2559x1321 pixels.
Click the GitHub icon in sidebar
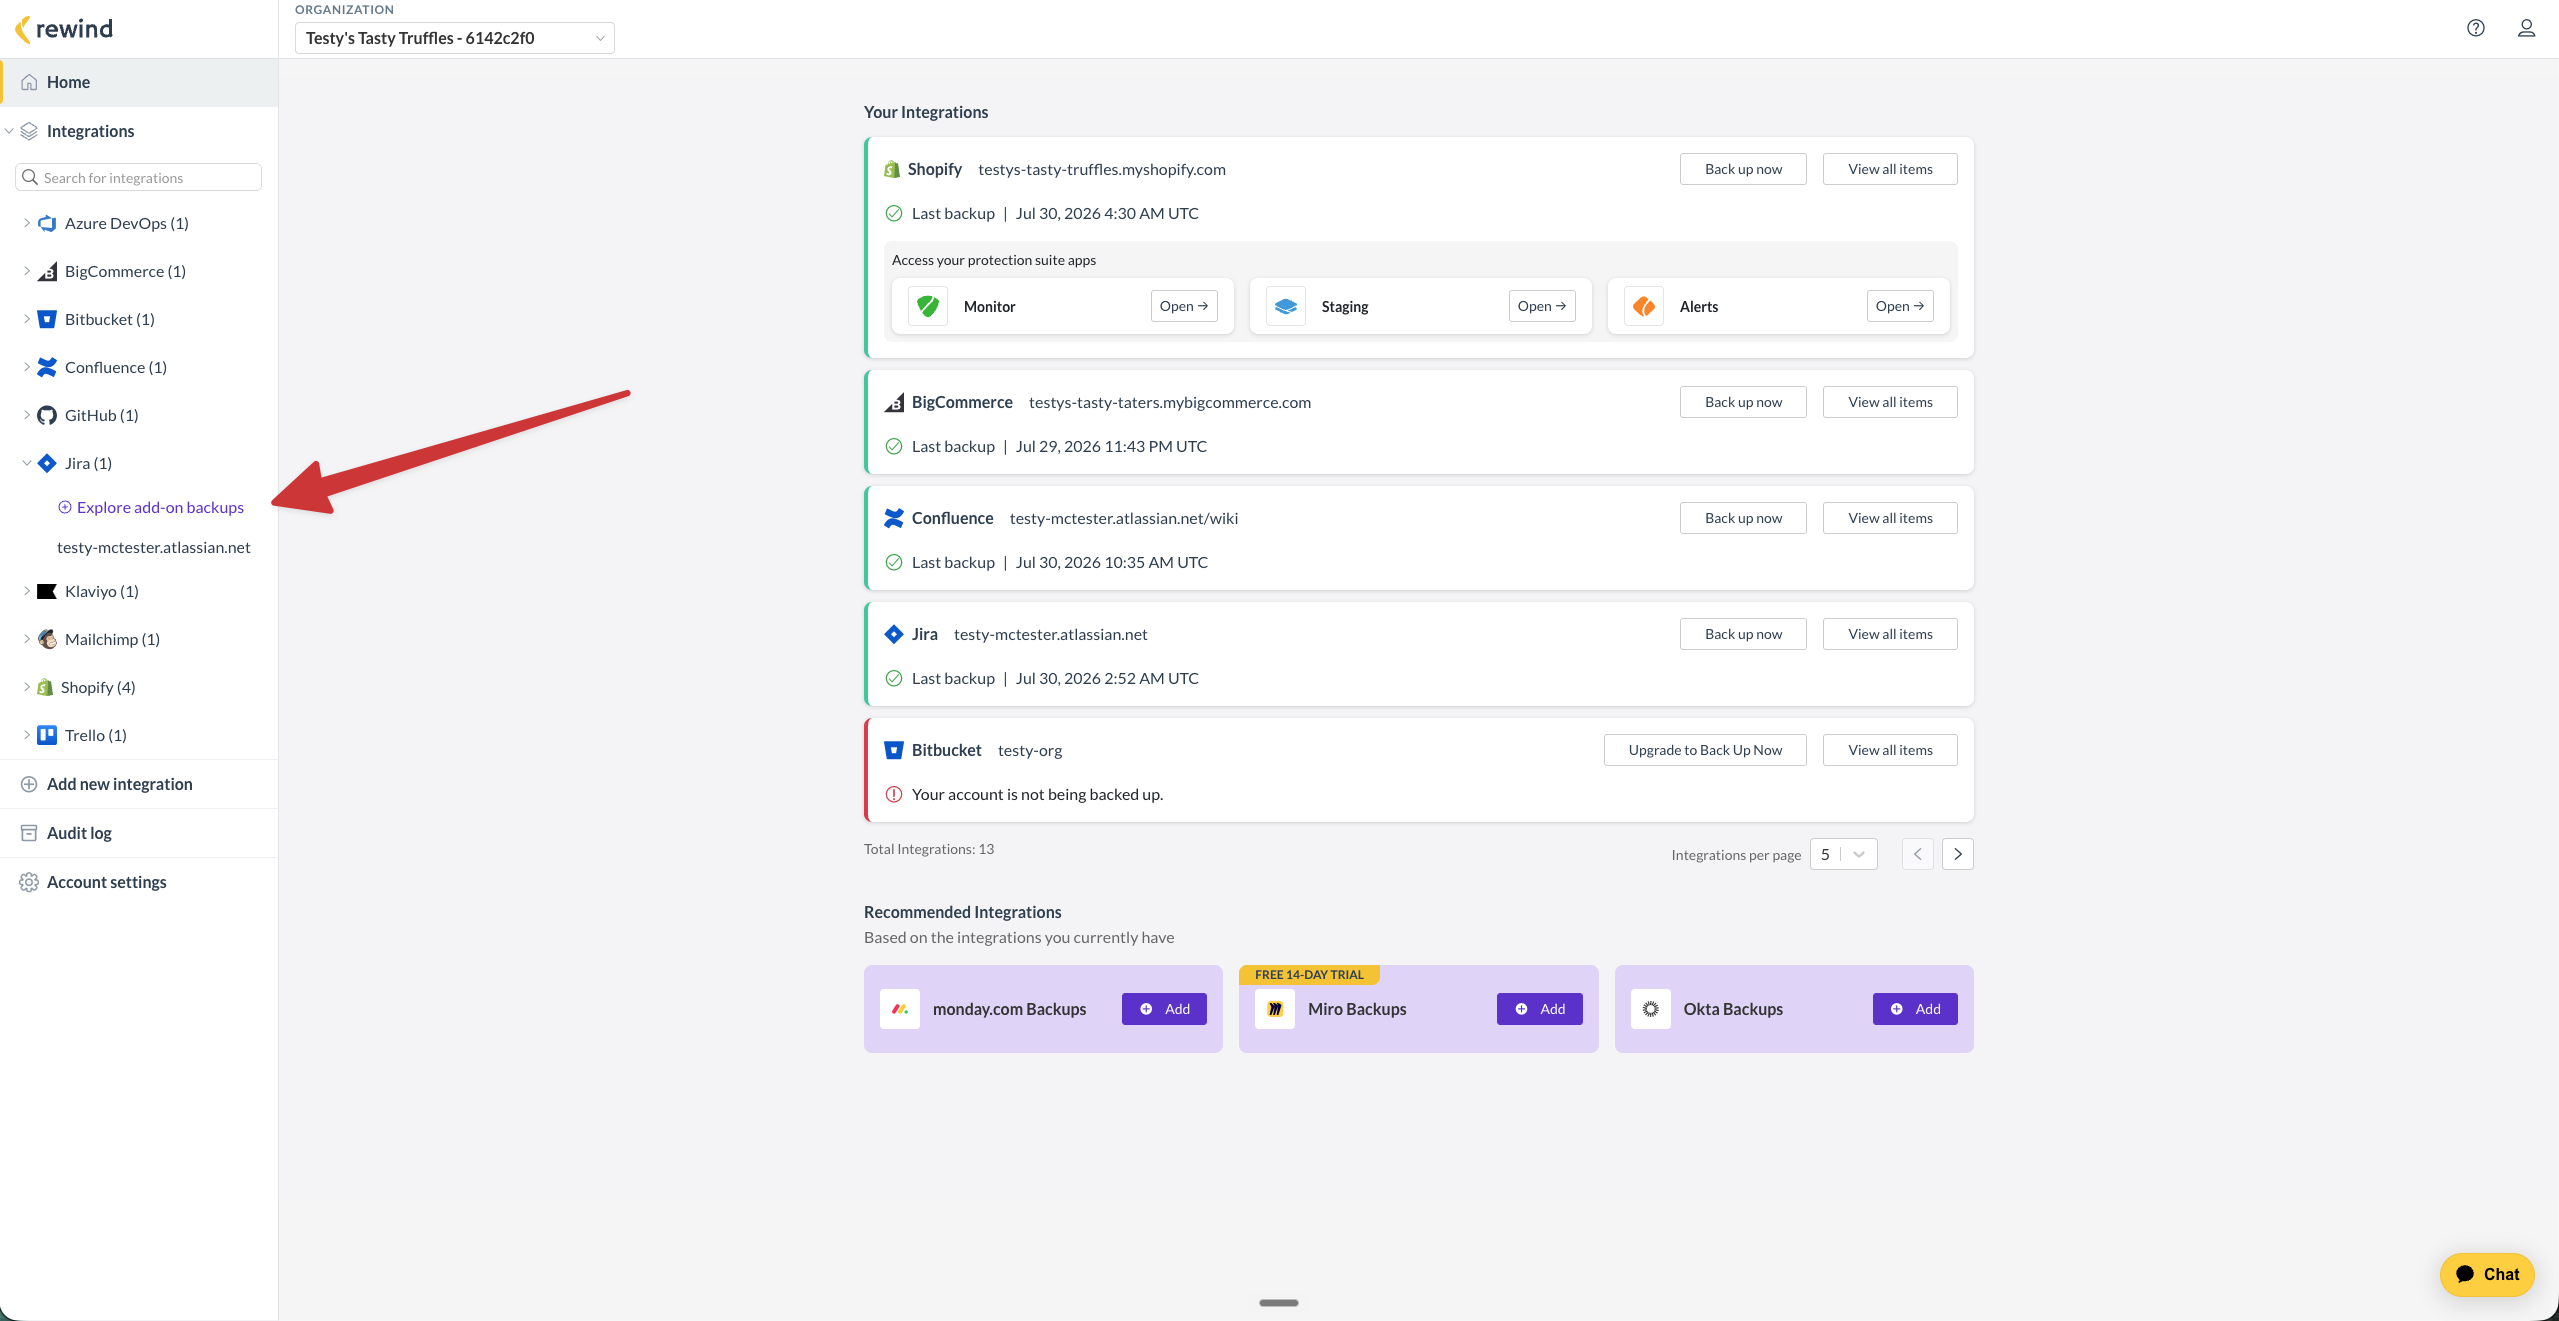pos(47,415)
